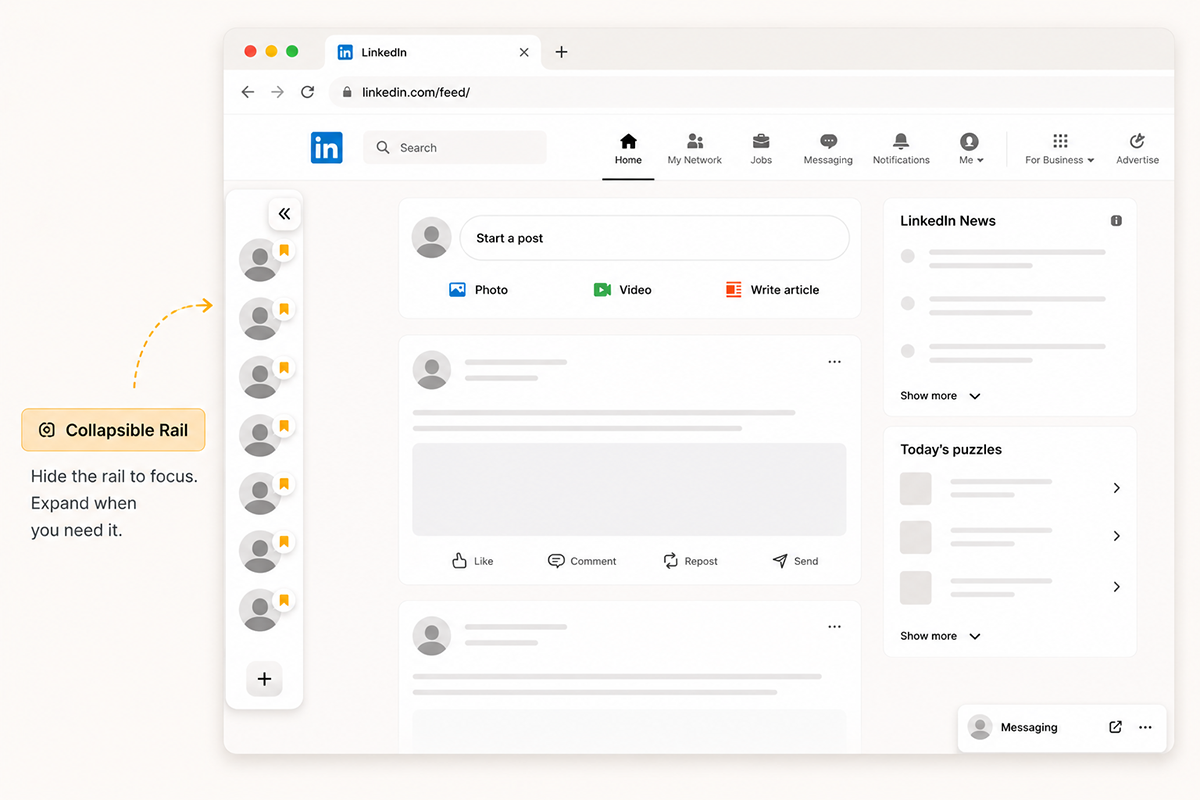This screenshot has width=1200, height=800.
Task: Open the first post author's avatar
Action: 432,370
